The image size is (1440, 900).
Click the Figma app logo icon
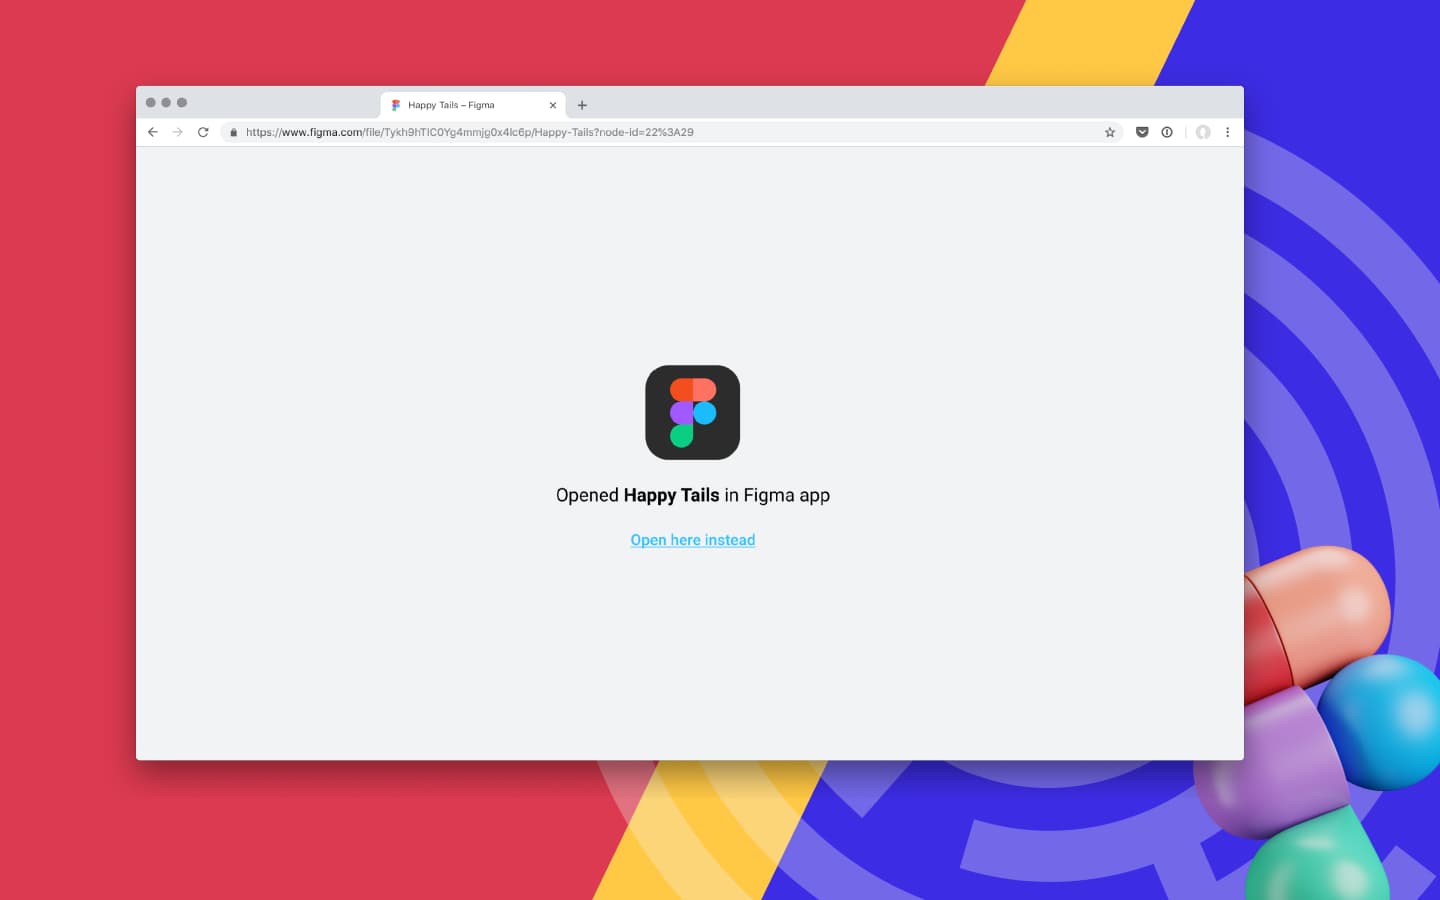tap(692, 412)
